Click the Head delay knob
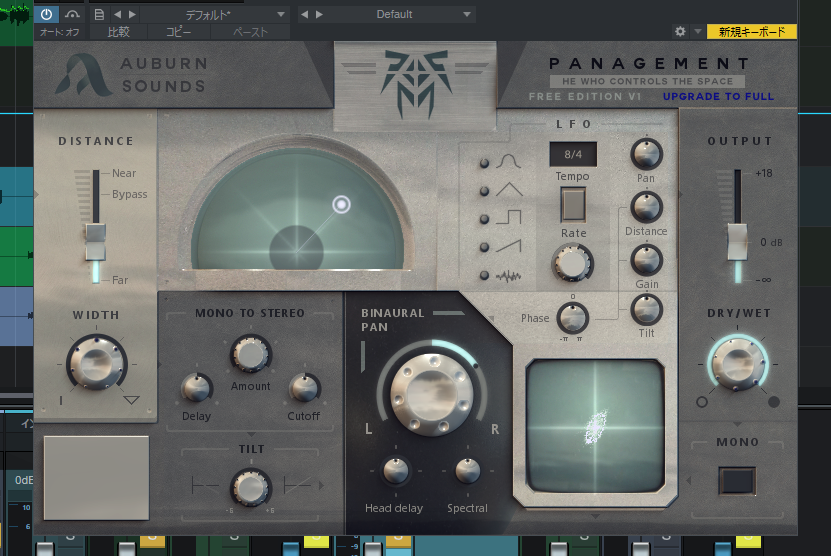The width and height of the screenshot is (831, 556). [x=395, y=471]
